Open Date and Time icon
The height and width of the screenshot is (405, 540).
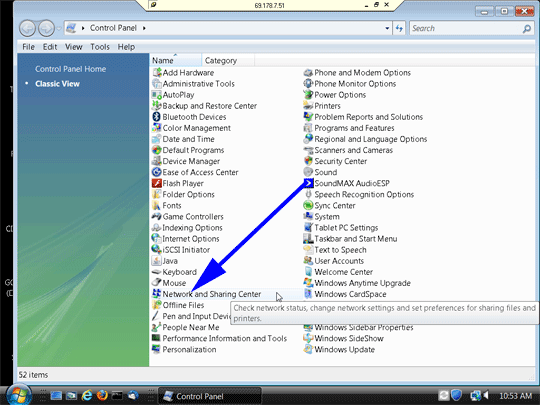click(157, 139)
